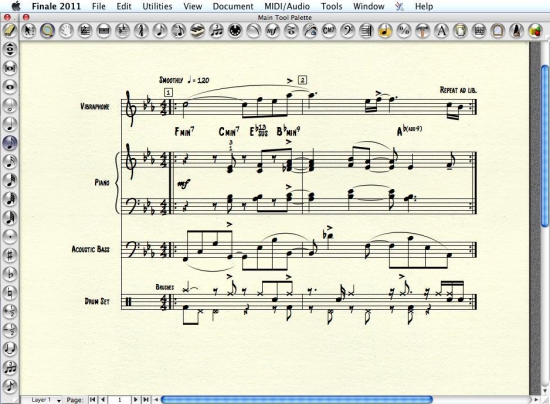Click the horizontal scrollbar right arrow
Viewport: 550px width, 404px height.
point(536,400)
